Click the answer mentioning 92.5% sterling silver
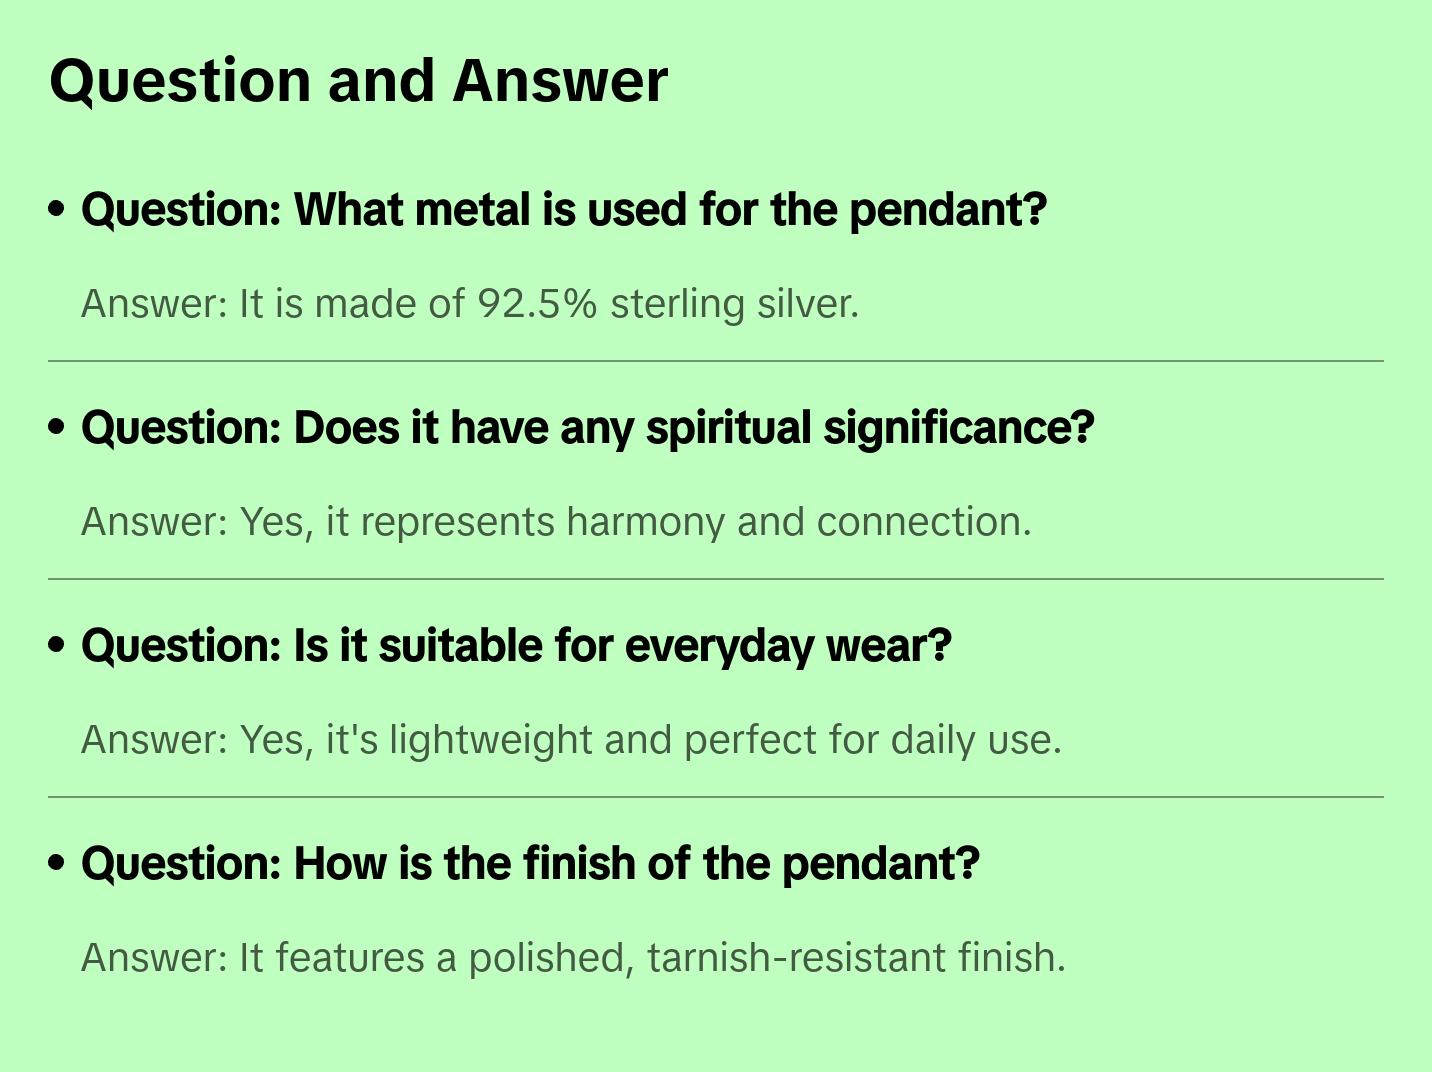Viewport: 1432px width, 1072px height. tap(470, 304)
